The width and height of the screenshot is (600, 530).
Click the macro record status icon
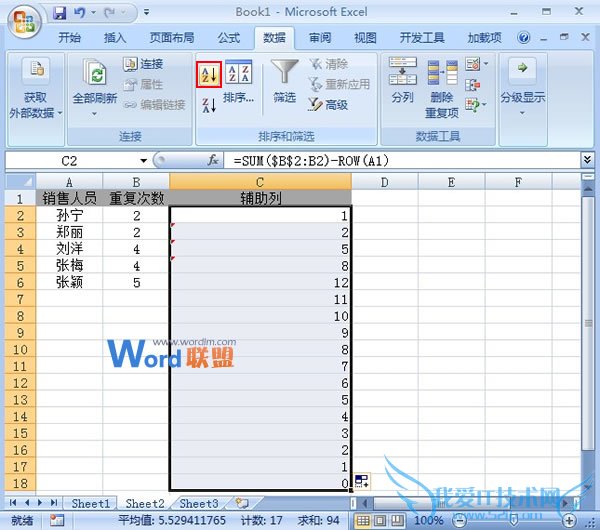click(57, 520)
